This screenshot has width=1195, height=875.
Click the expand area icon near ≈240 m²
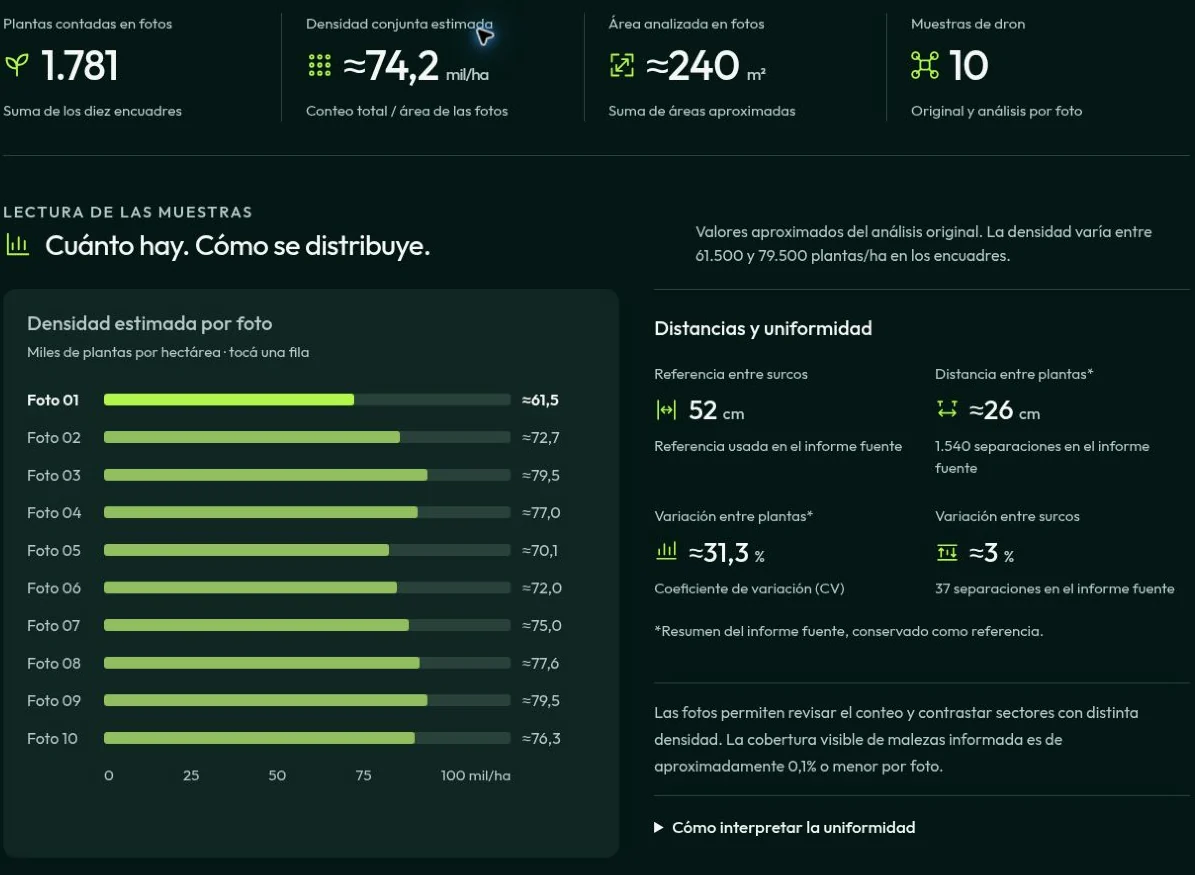[x=622, y=66]
